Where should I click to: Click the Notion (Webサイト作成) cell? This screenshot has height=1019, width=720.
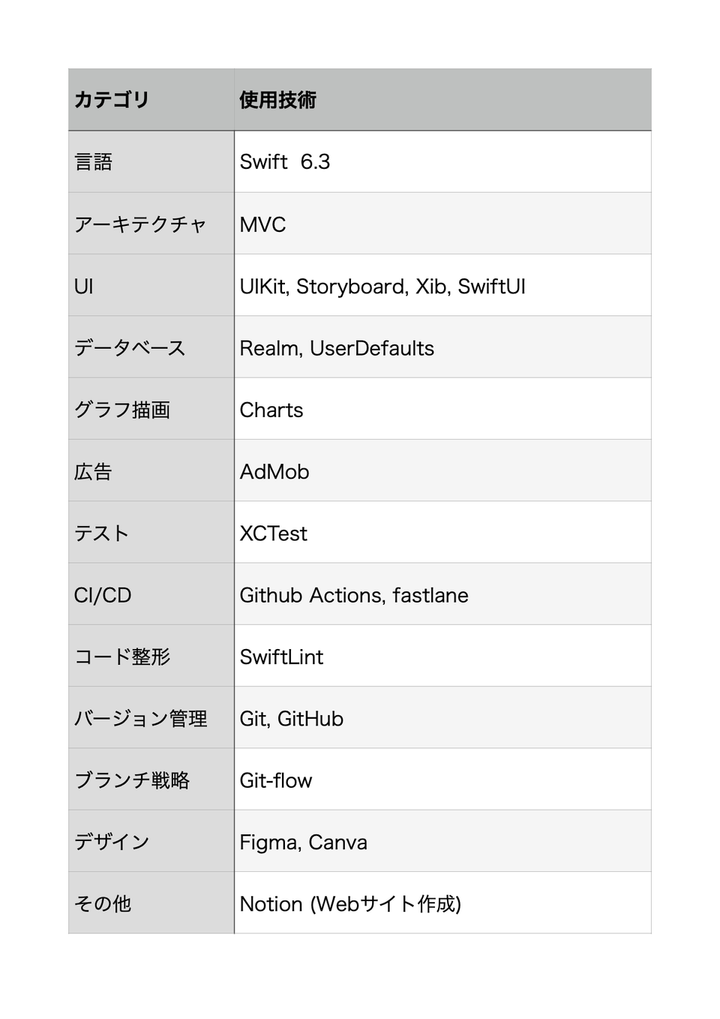[x=350, y=904]
